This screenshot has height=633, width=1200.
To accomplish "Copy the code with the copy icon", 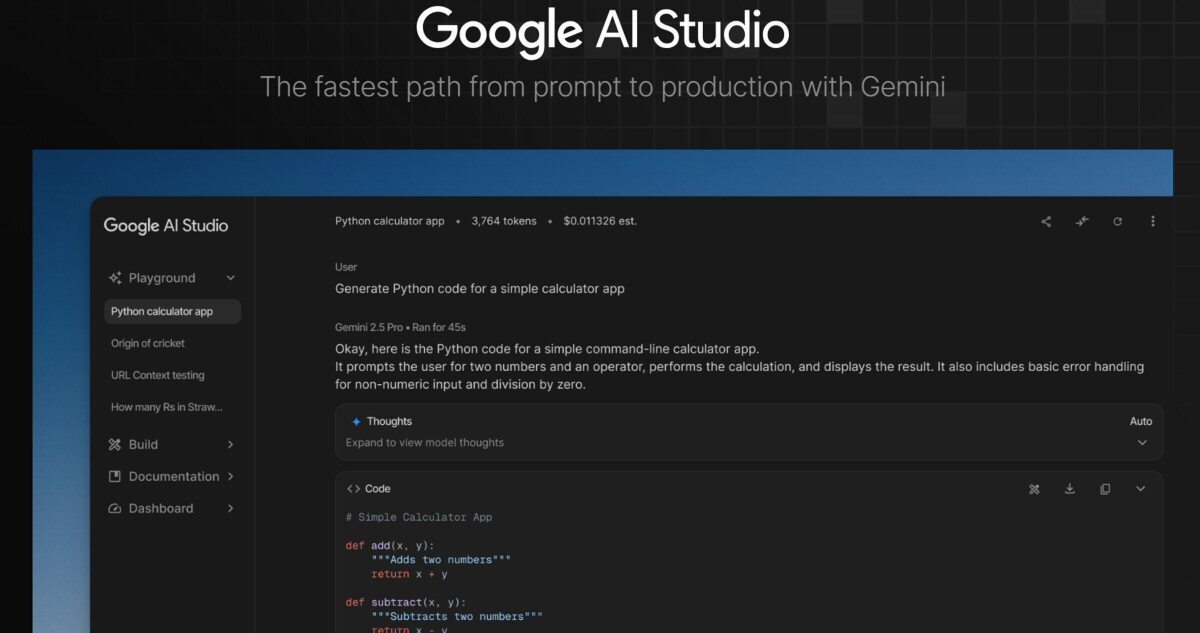I will click(x=1105, y=489).
